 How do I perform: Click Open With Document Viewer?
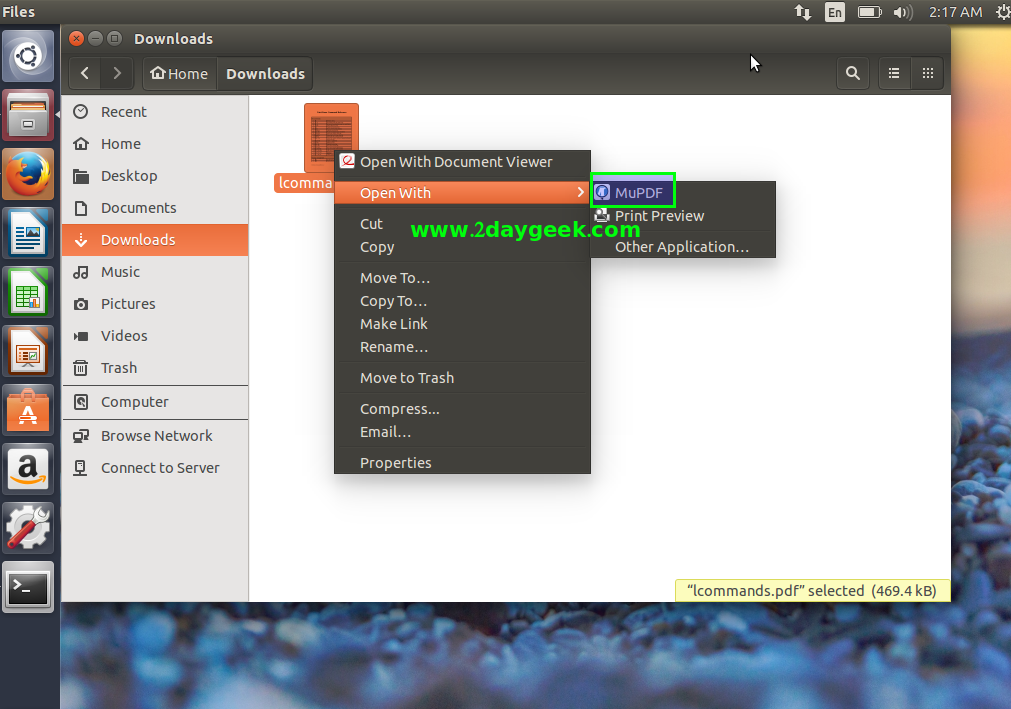[456, 162]
